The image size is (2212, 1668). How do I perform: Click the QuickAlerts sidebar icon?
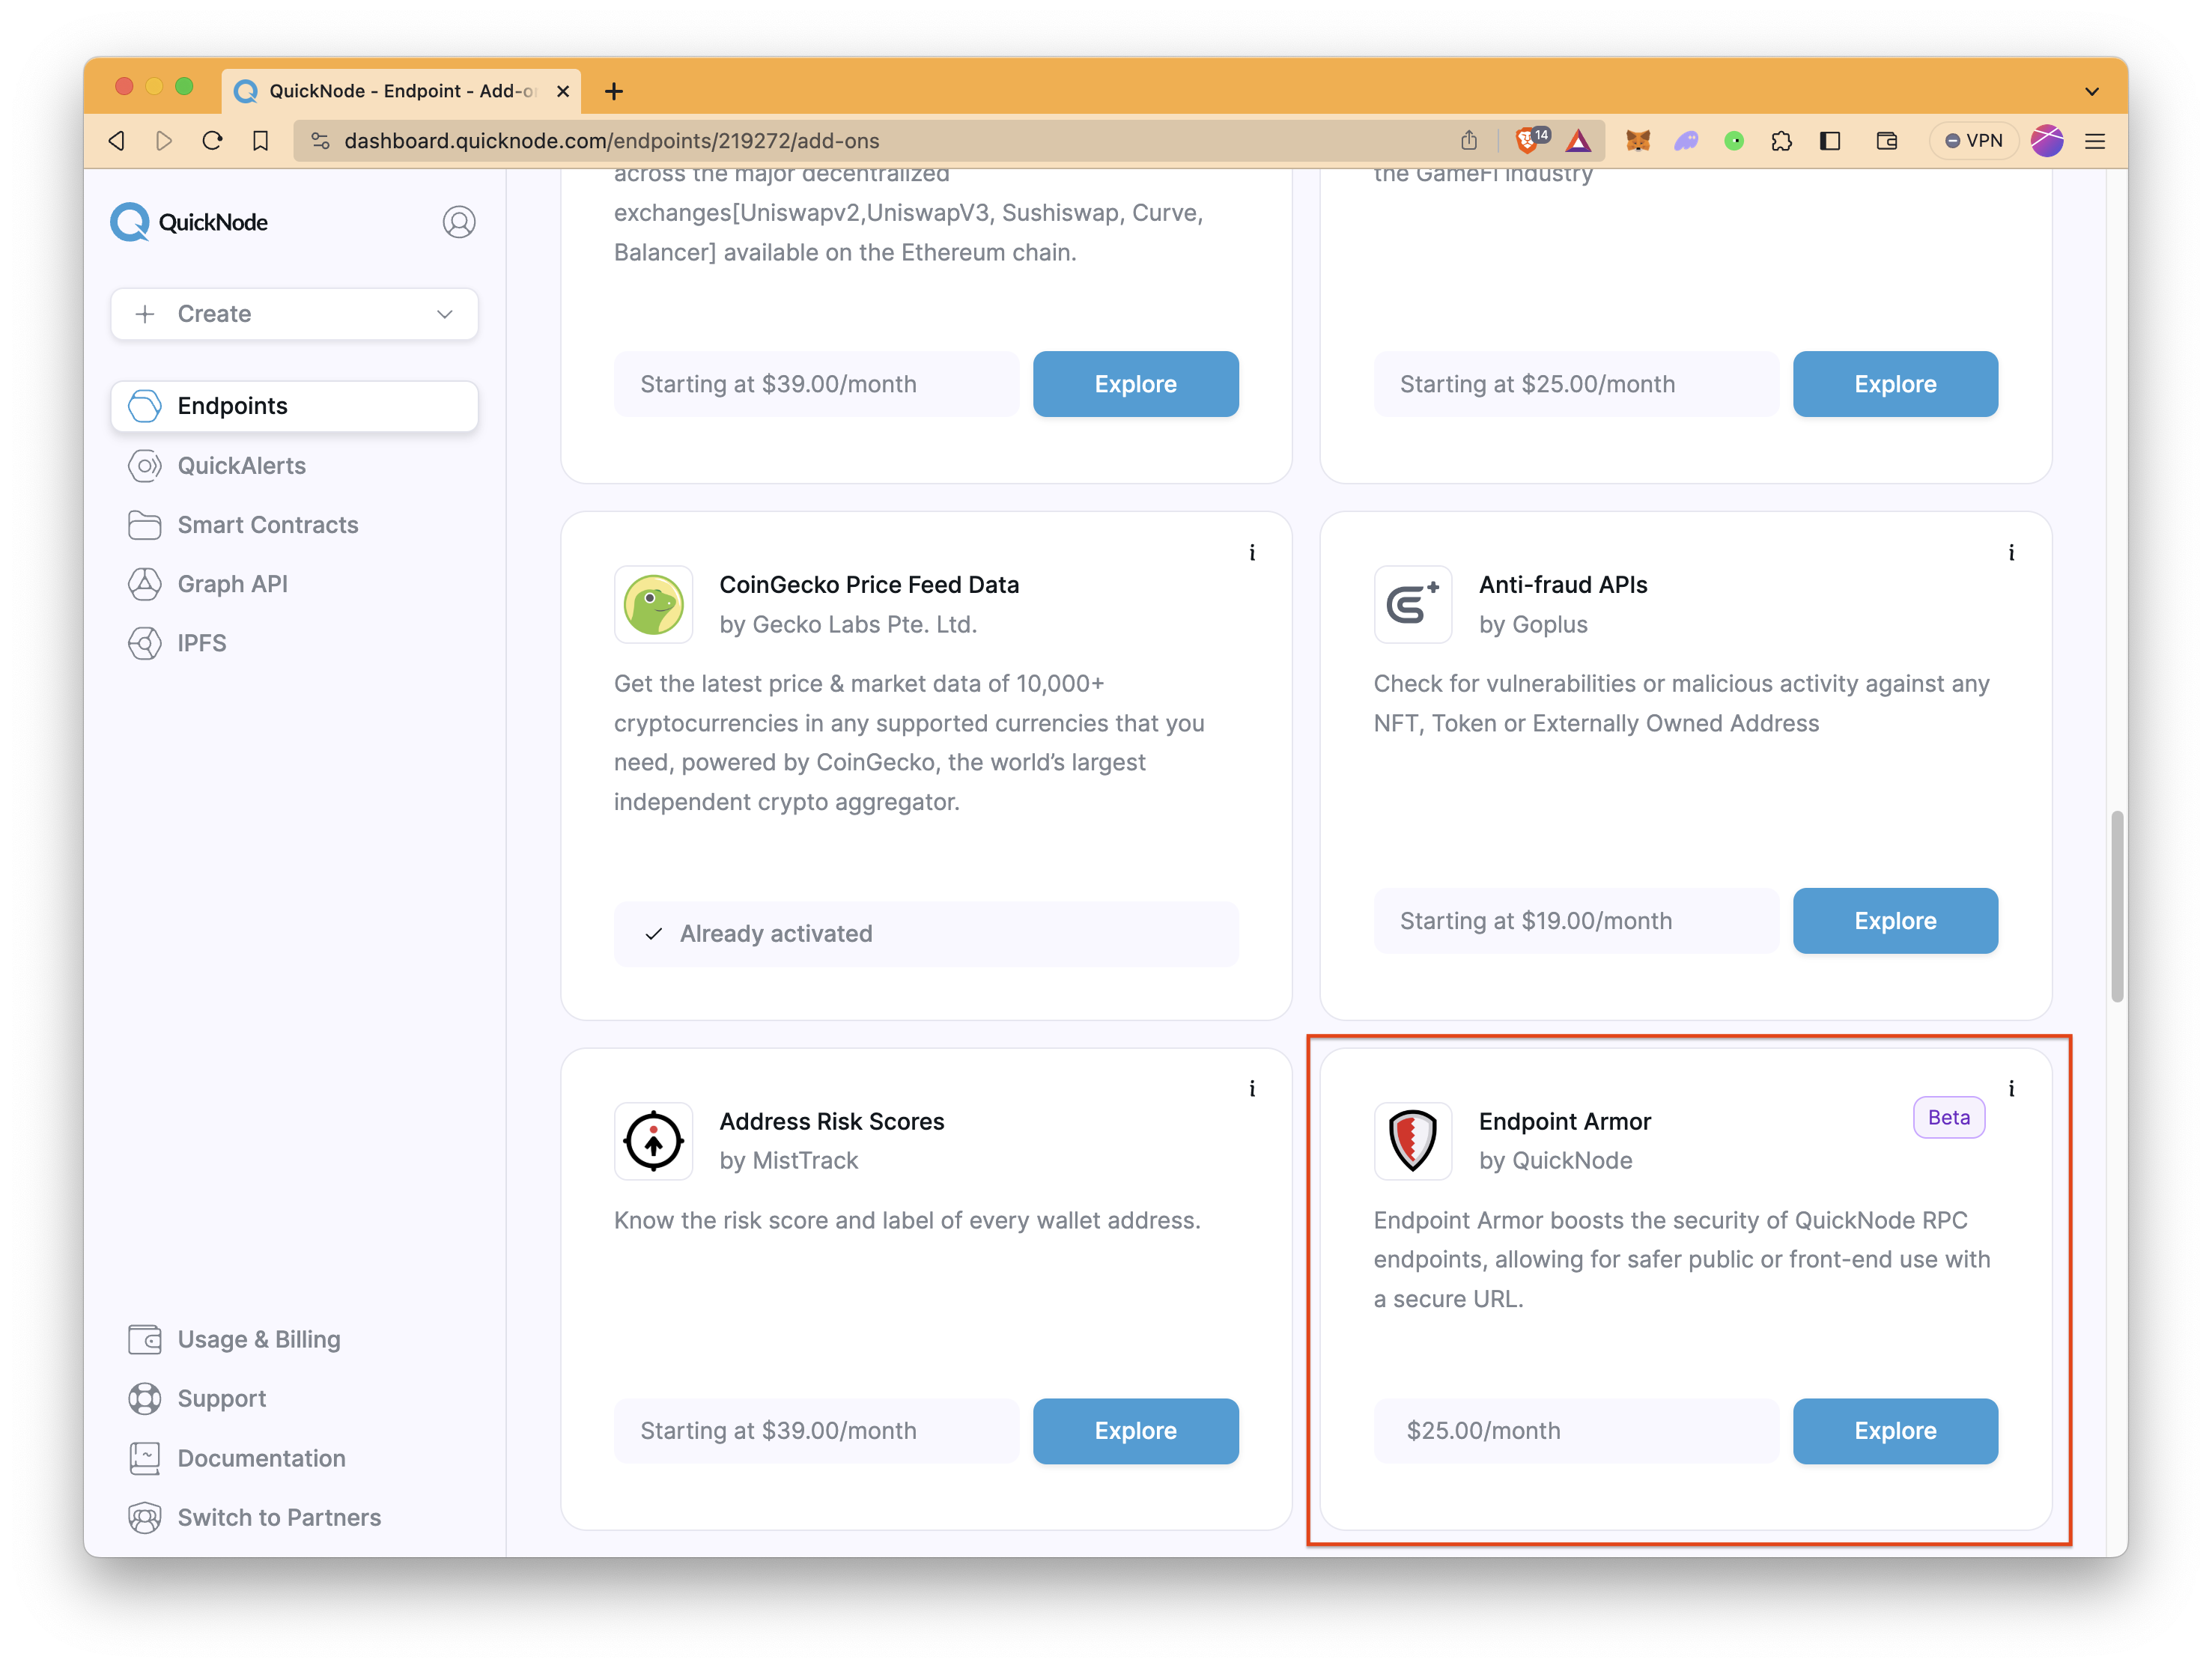145,465
